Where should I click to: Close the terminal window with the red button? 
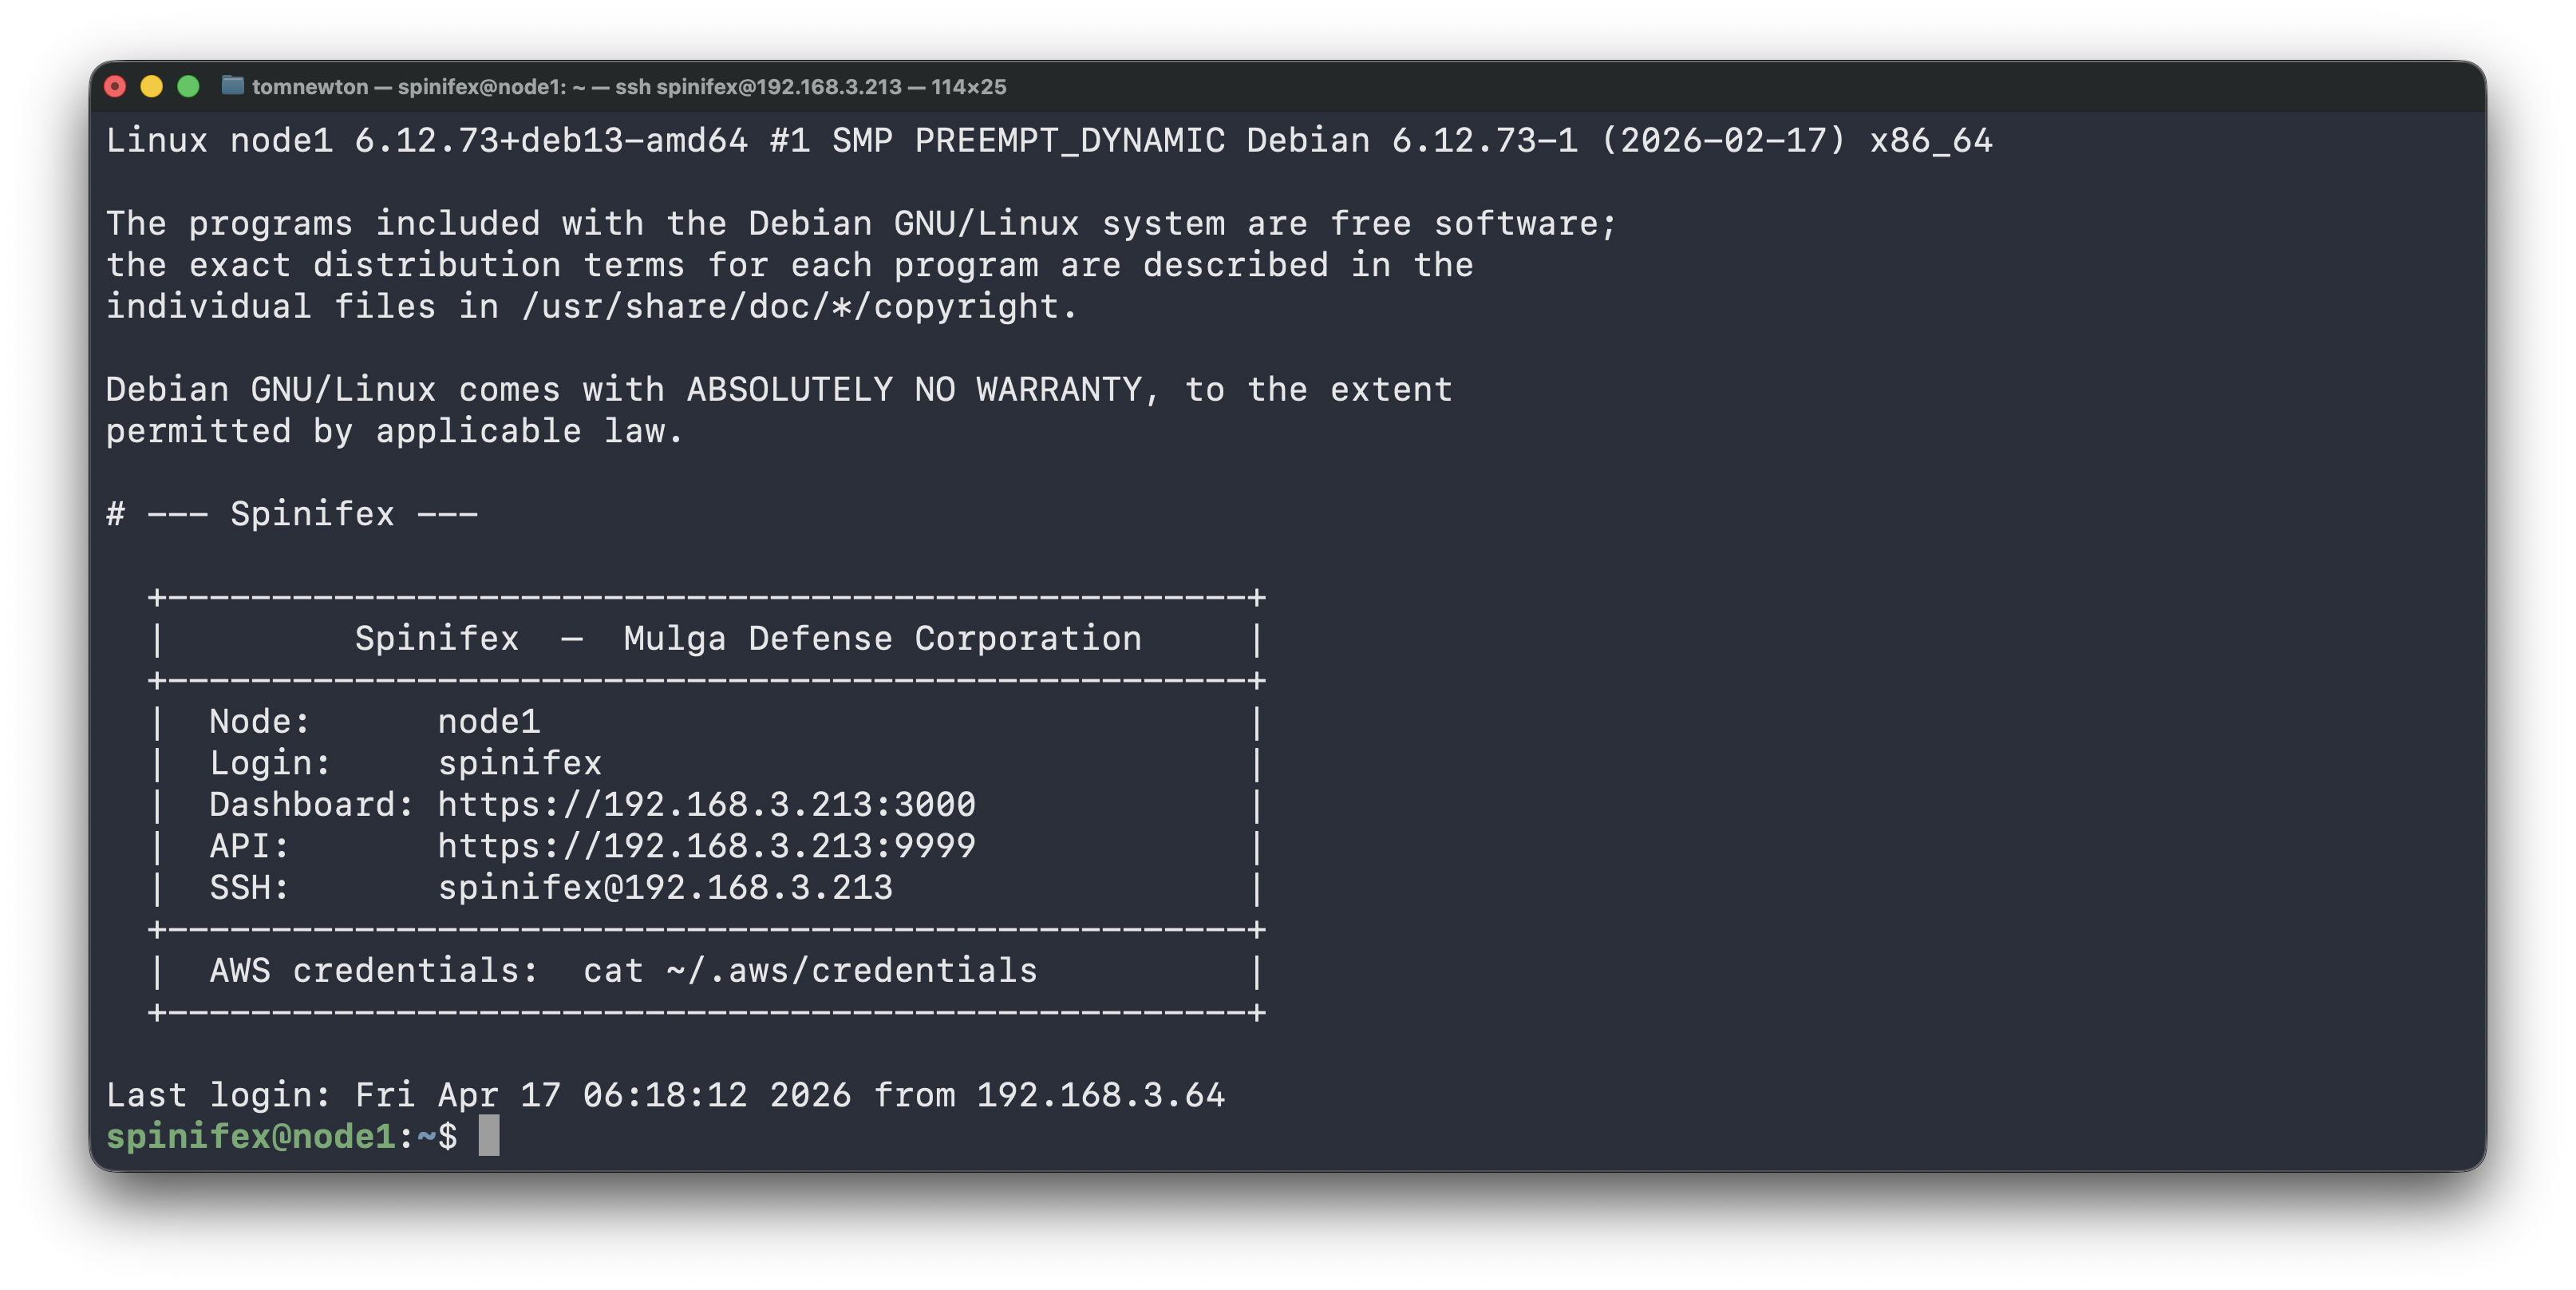[x=115, y=87]
